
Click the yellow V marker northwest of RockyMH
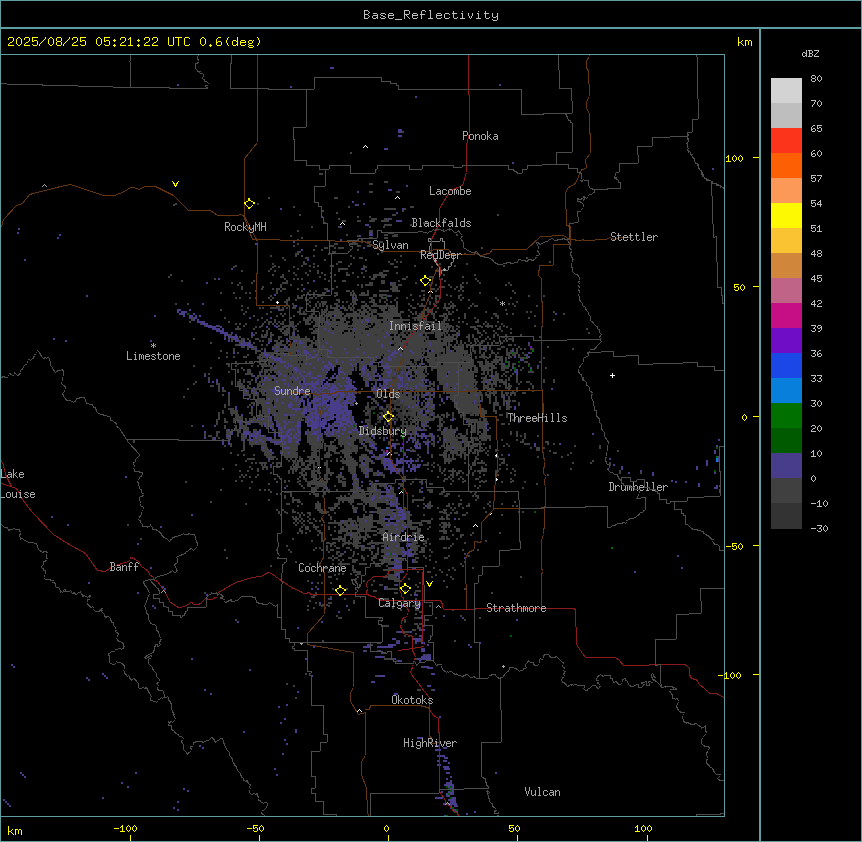175,184
